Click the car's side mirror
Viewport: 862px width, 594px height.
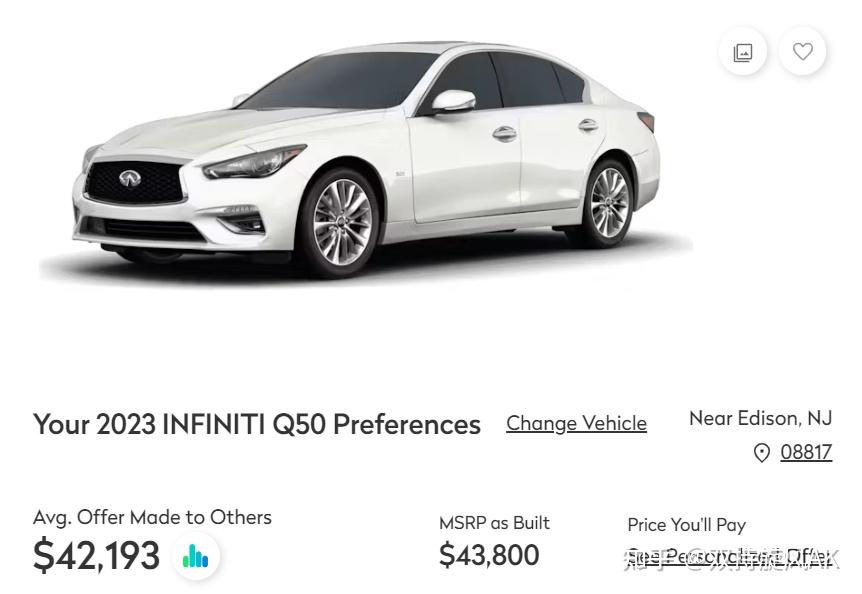[452, 102]
